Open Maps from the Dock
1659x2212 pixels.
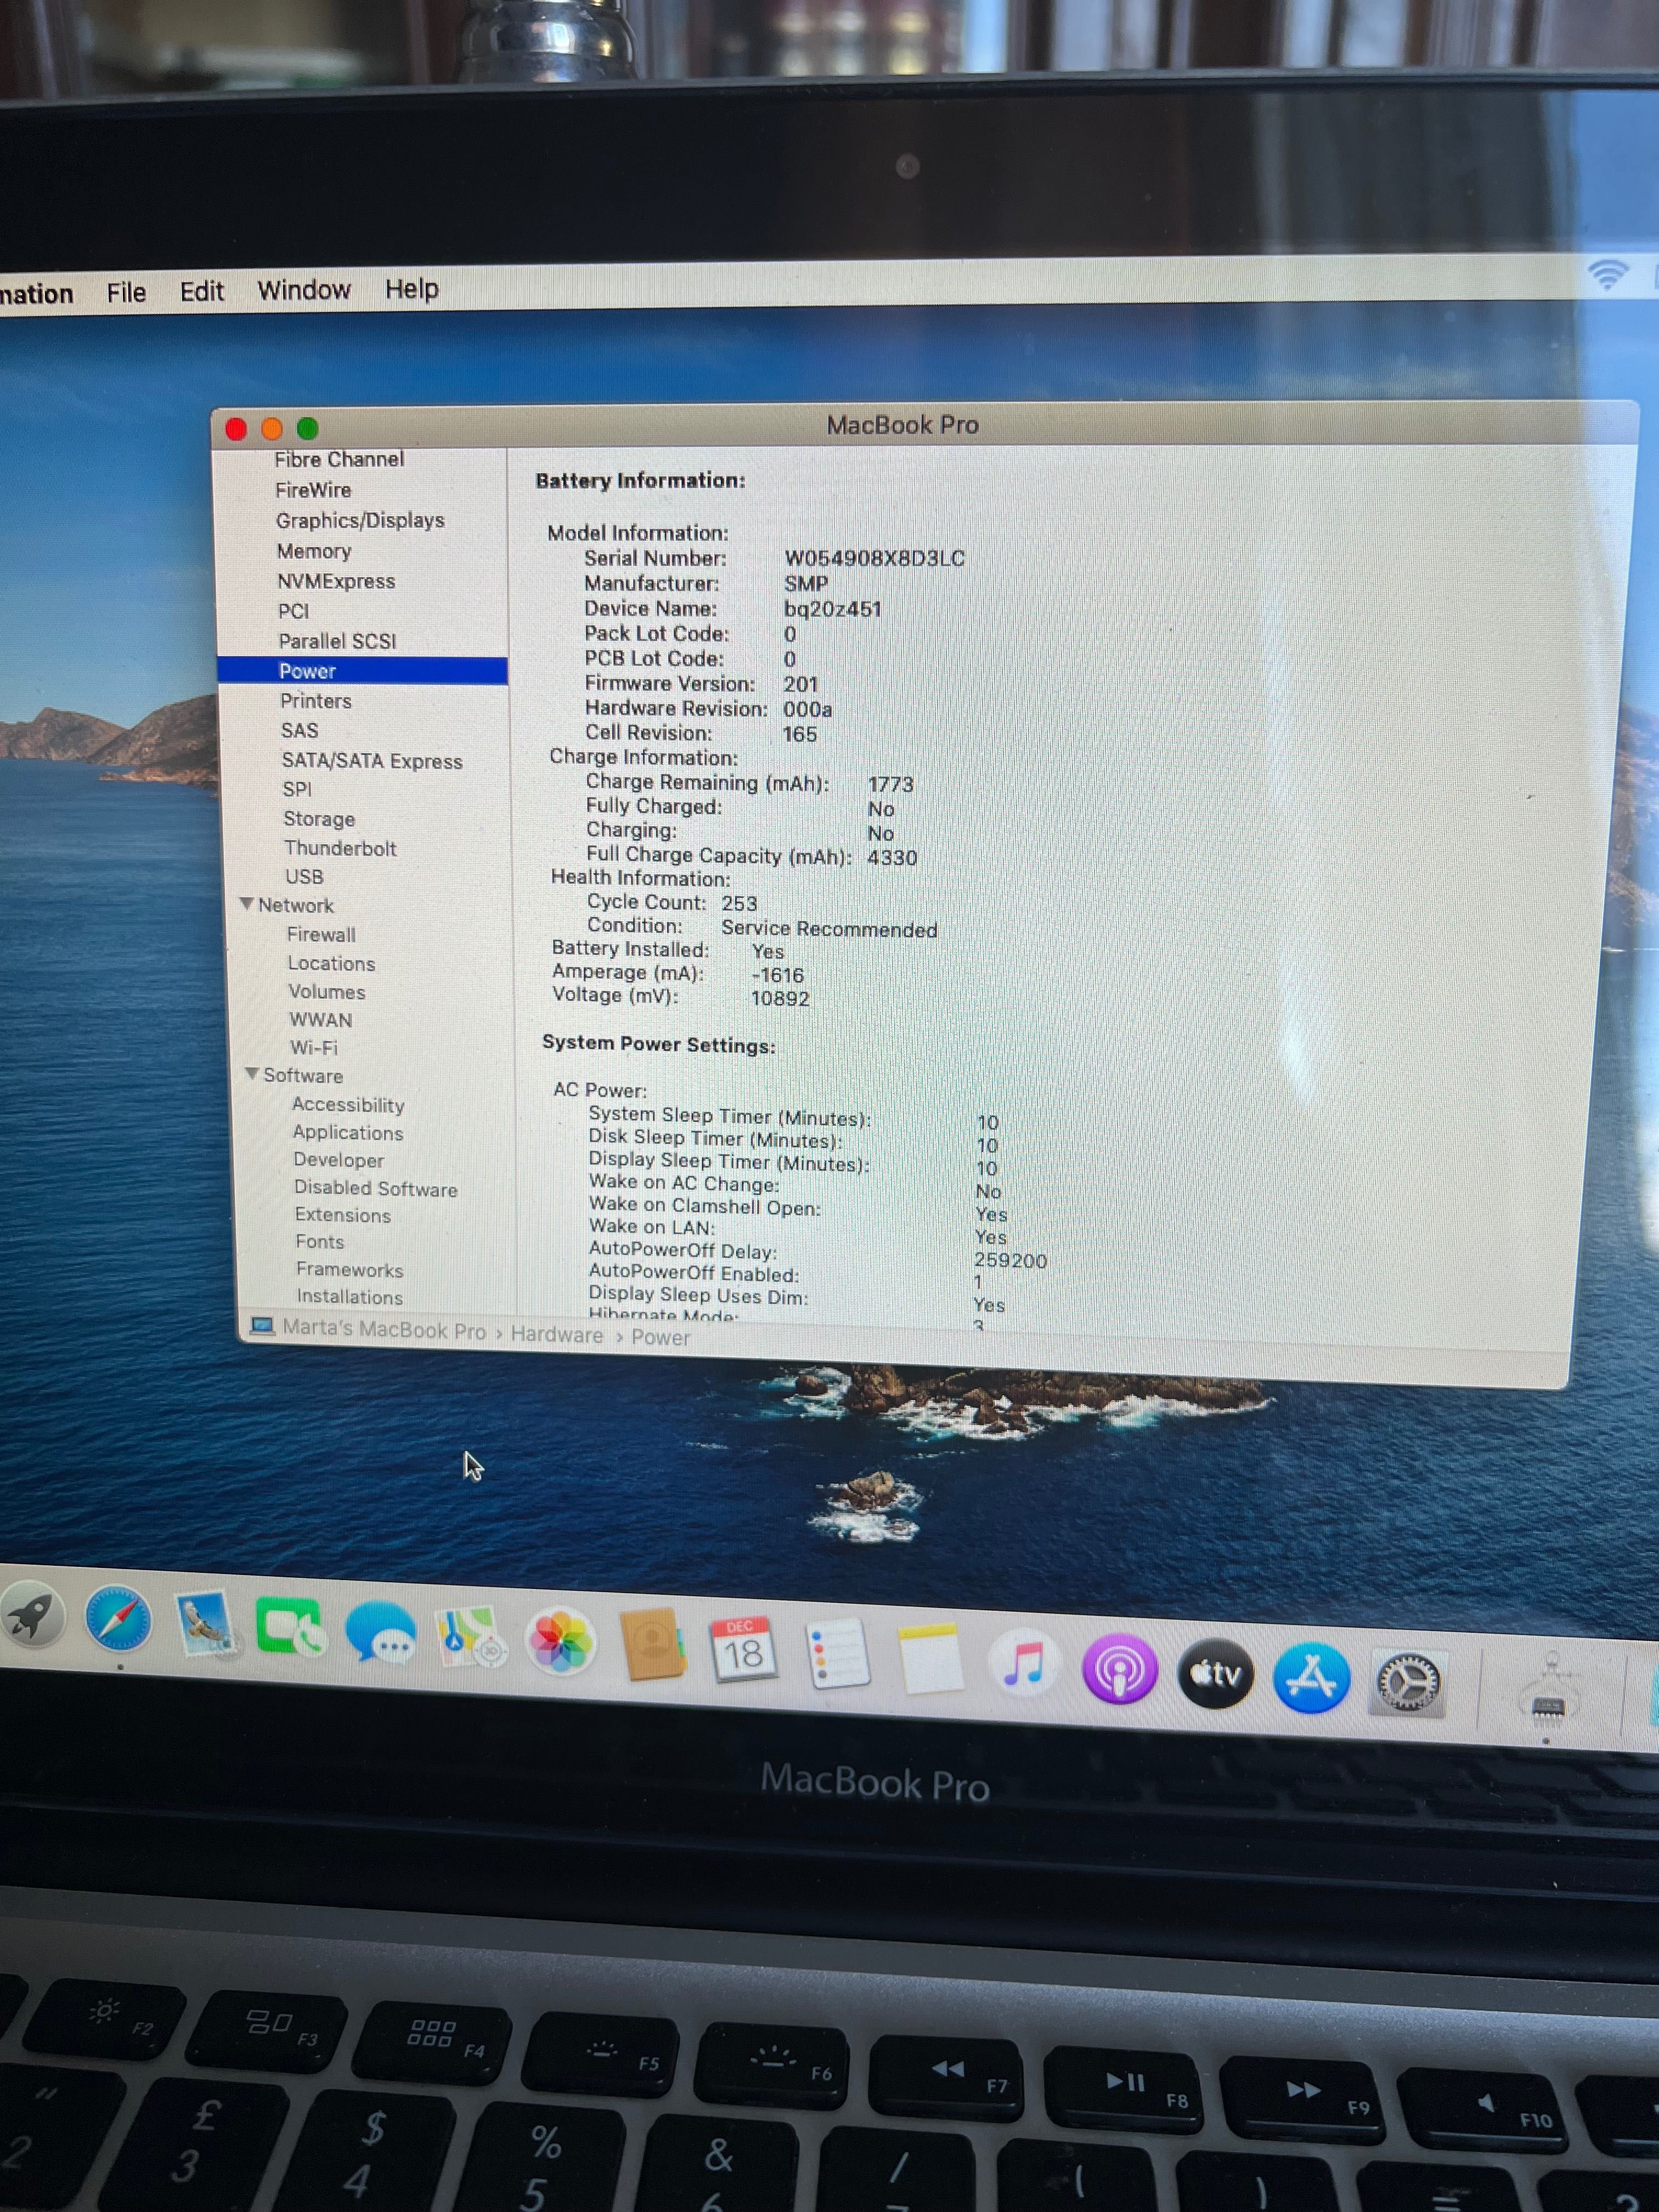(470, 1637)
